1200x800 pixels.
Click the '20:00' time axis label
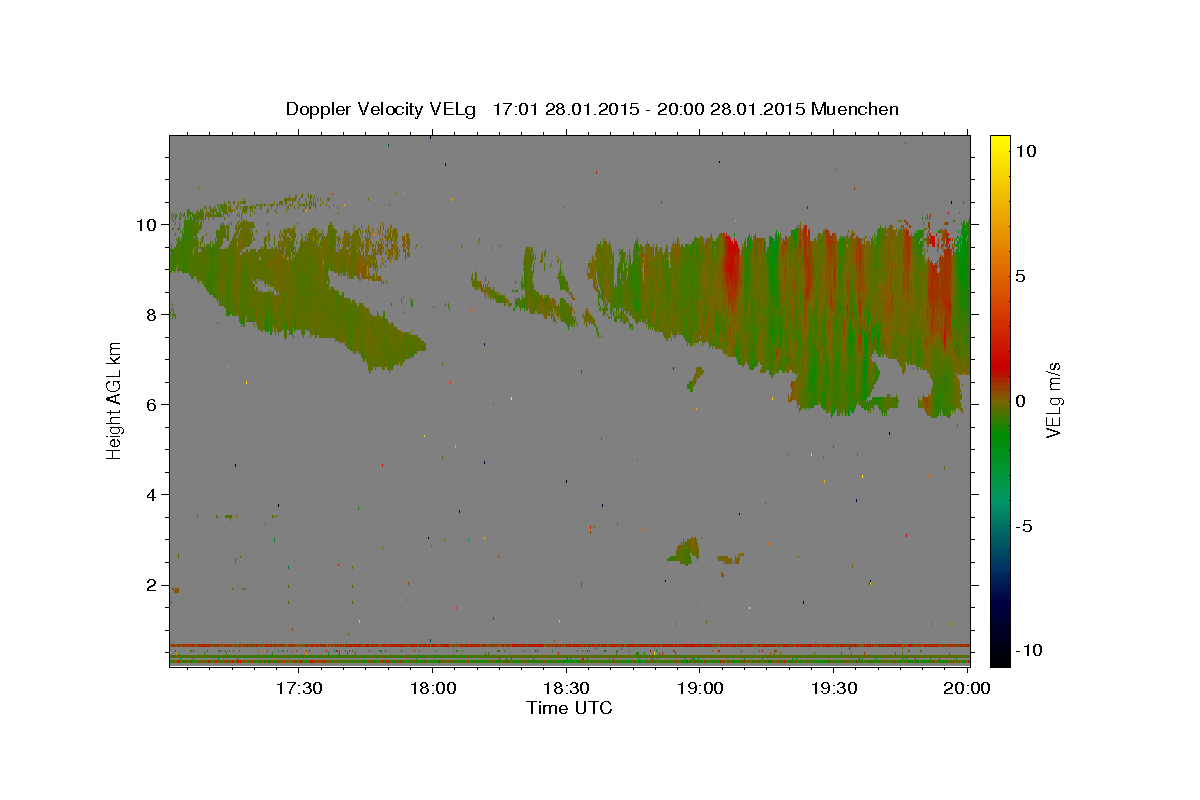tap(967, 688)
